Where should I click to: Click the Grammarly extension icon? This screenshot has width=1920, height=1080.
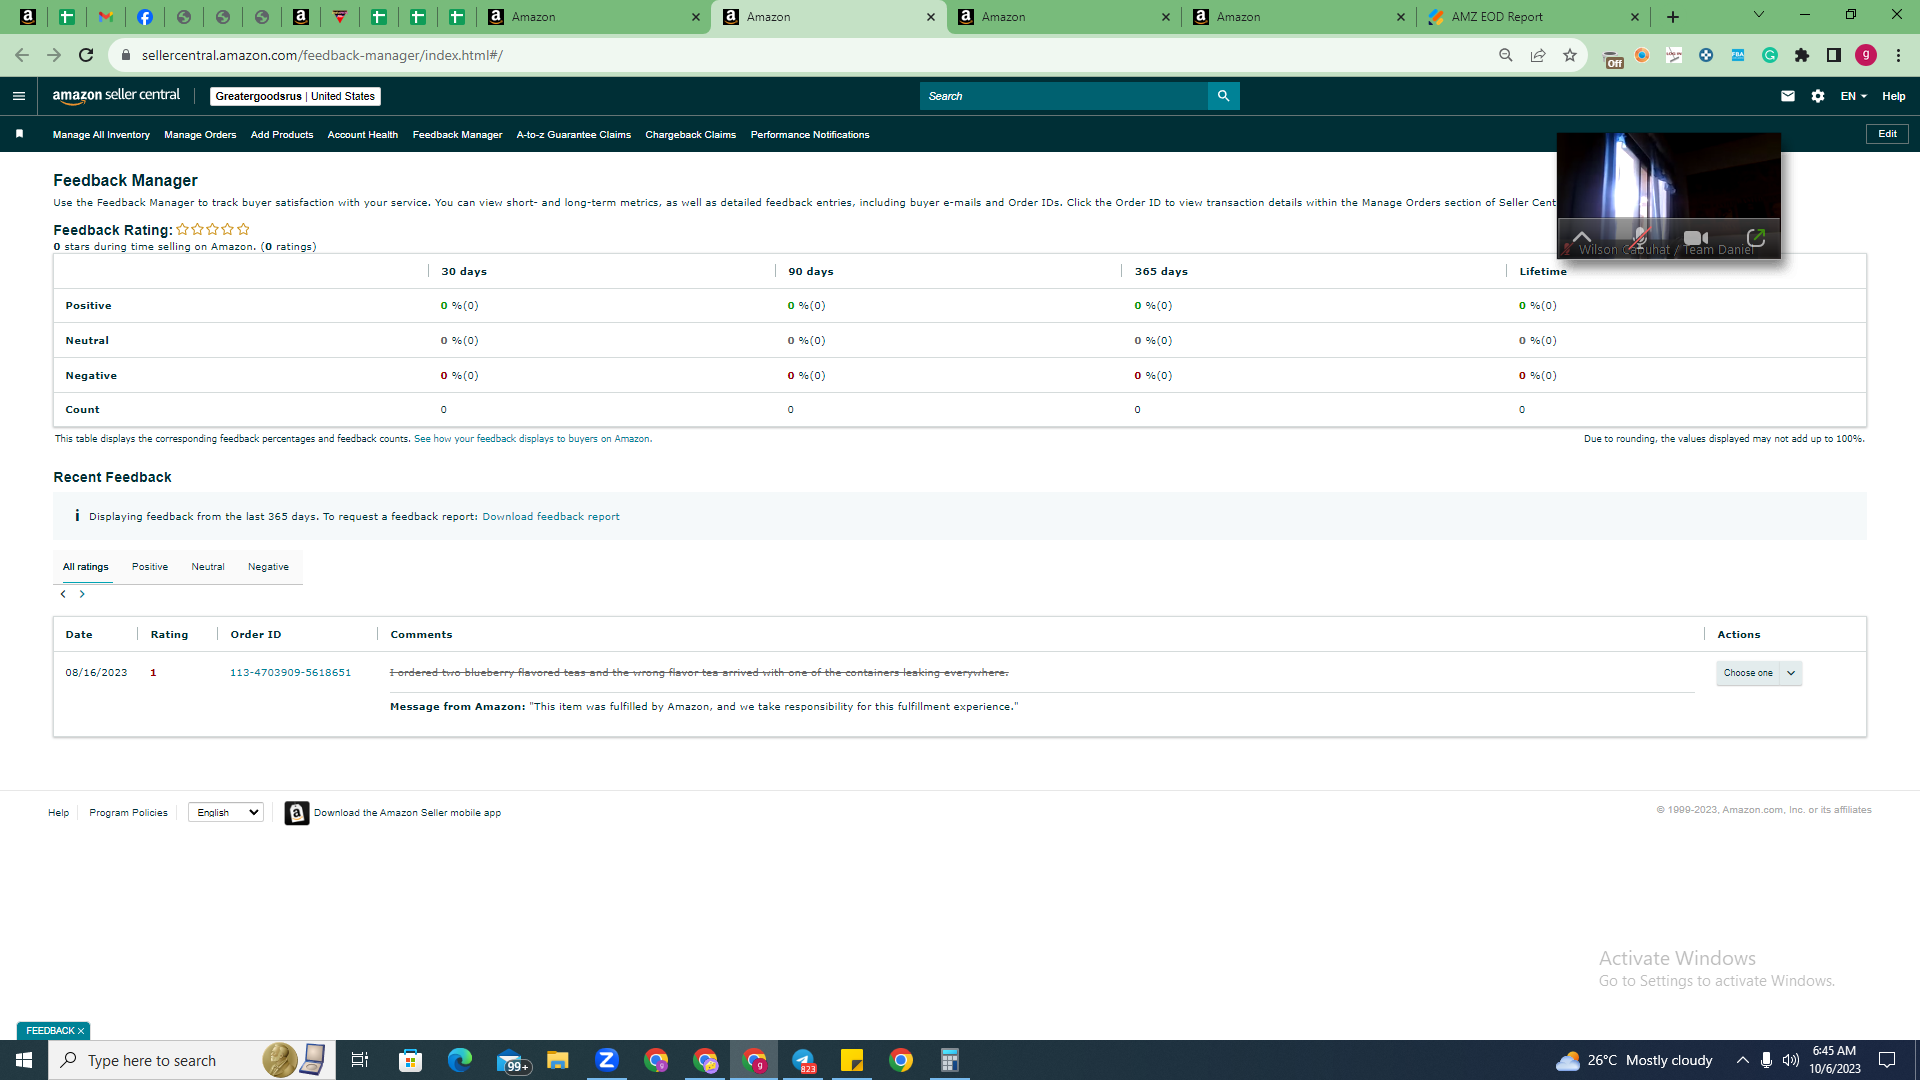1770,55
